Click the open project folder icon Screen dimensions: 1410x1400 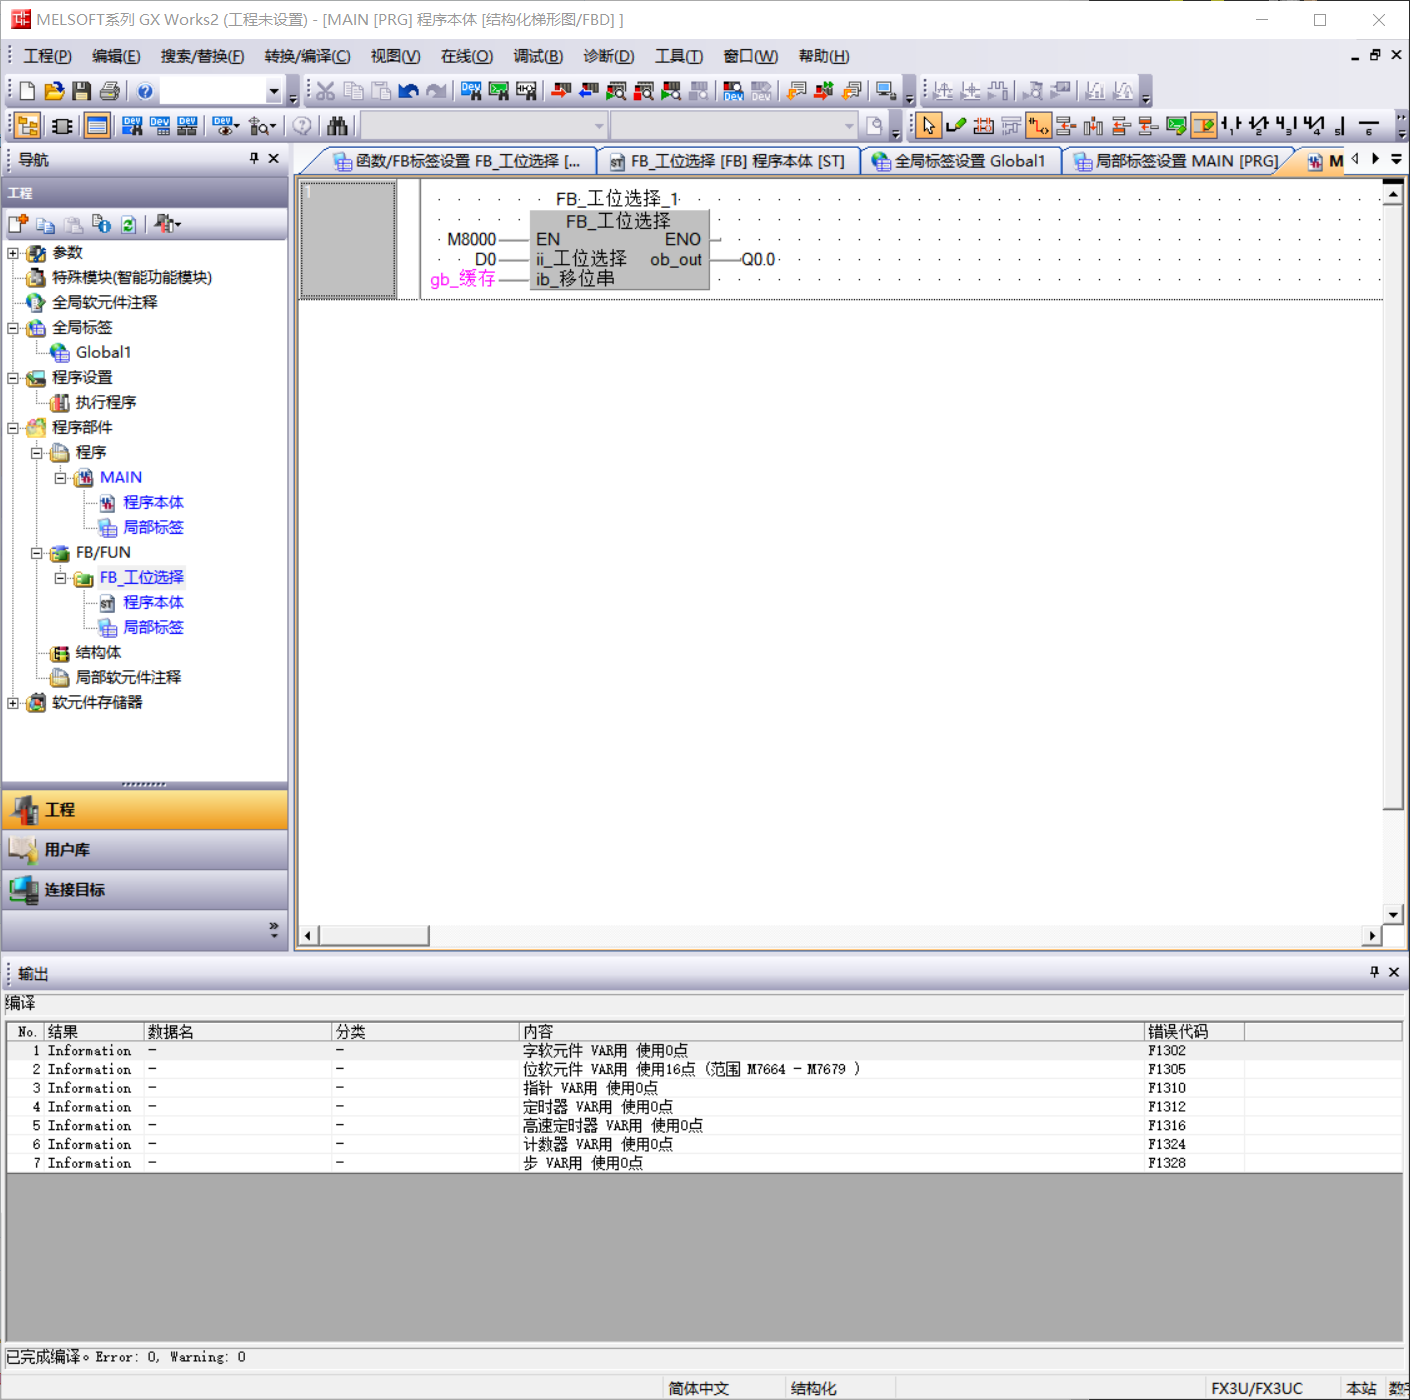[x=54, y=91]
